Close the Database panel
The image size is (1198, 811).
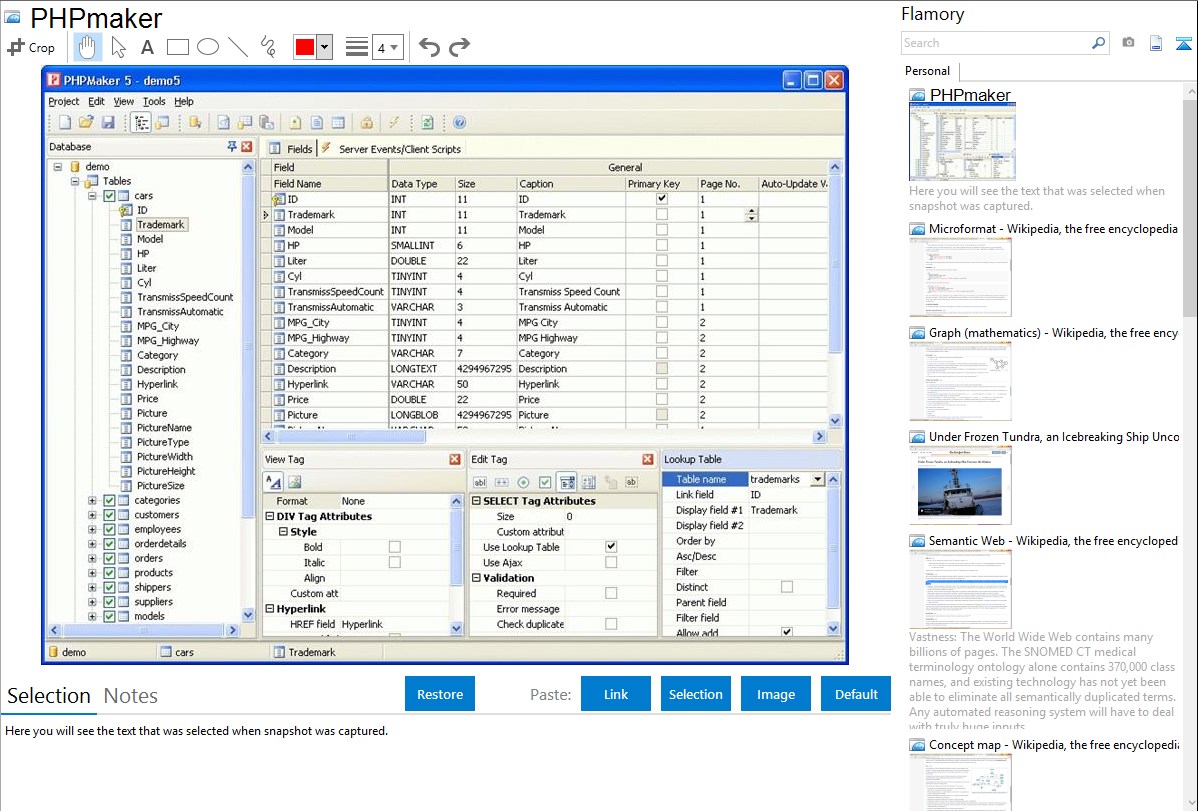(246, 146)
